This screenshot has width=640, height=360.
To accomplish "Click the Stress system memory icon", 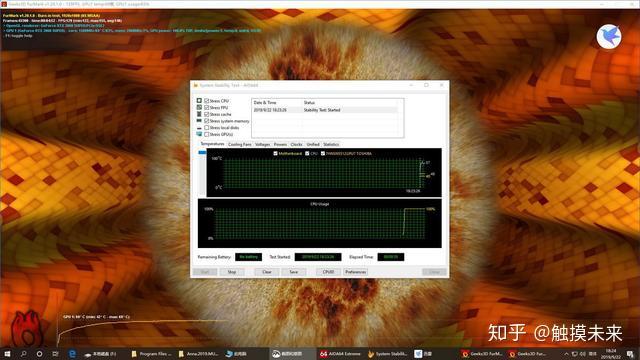I will coord(199,121).
